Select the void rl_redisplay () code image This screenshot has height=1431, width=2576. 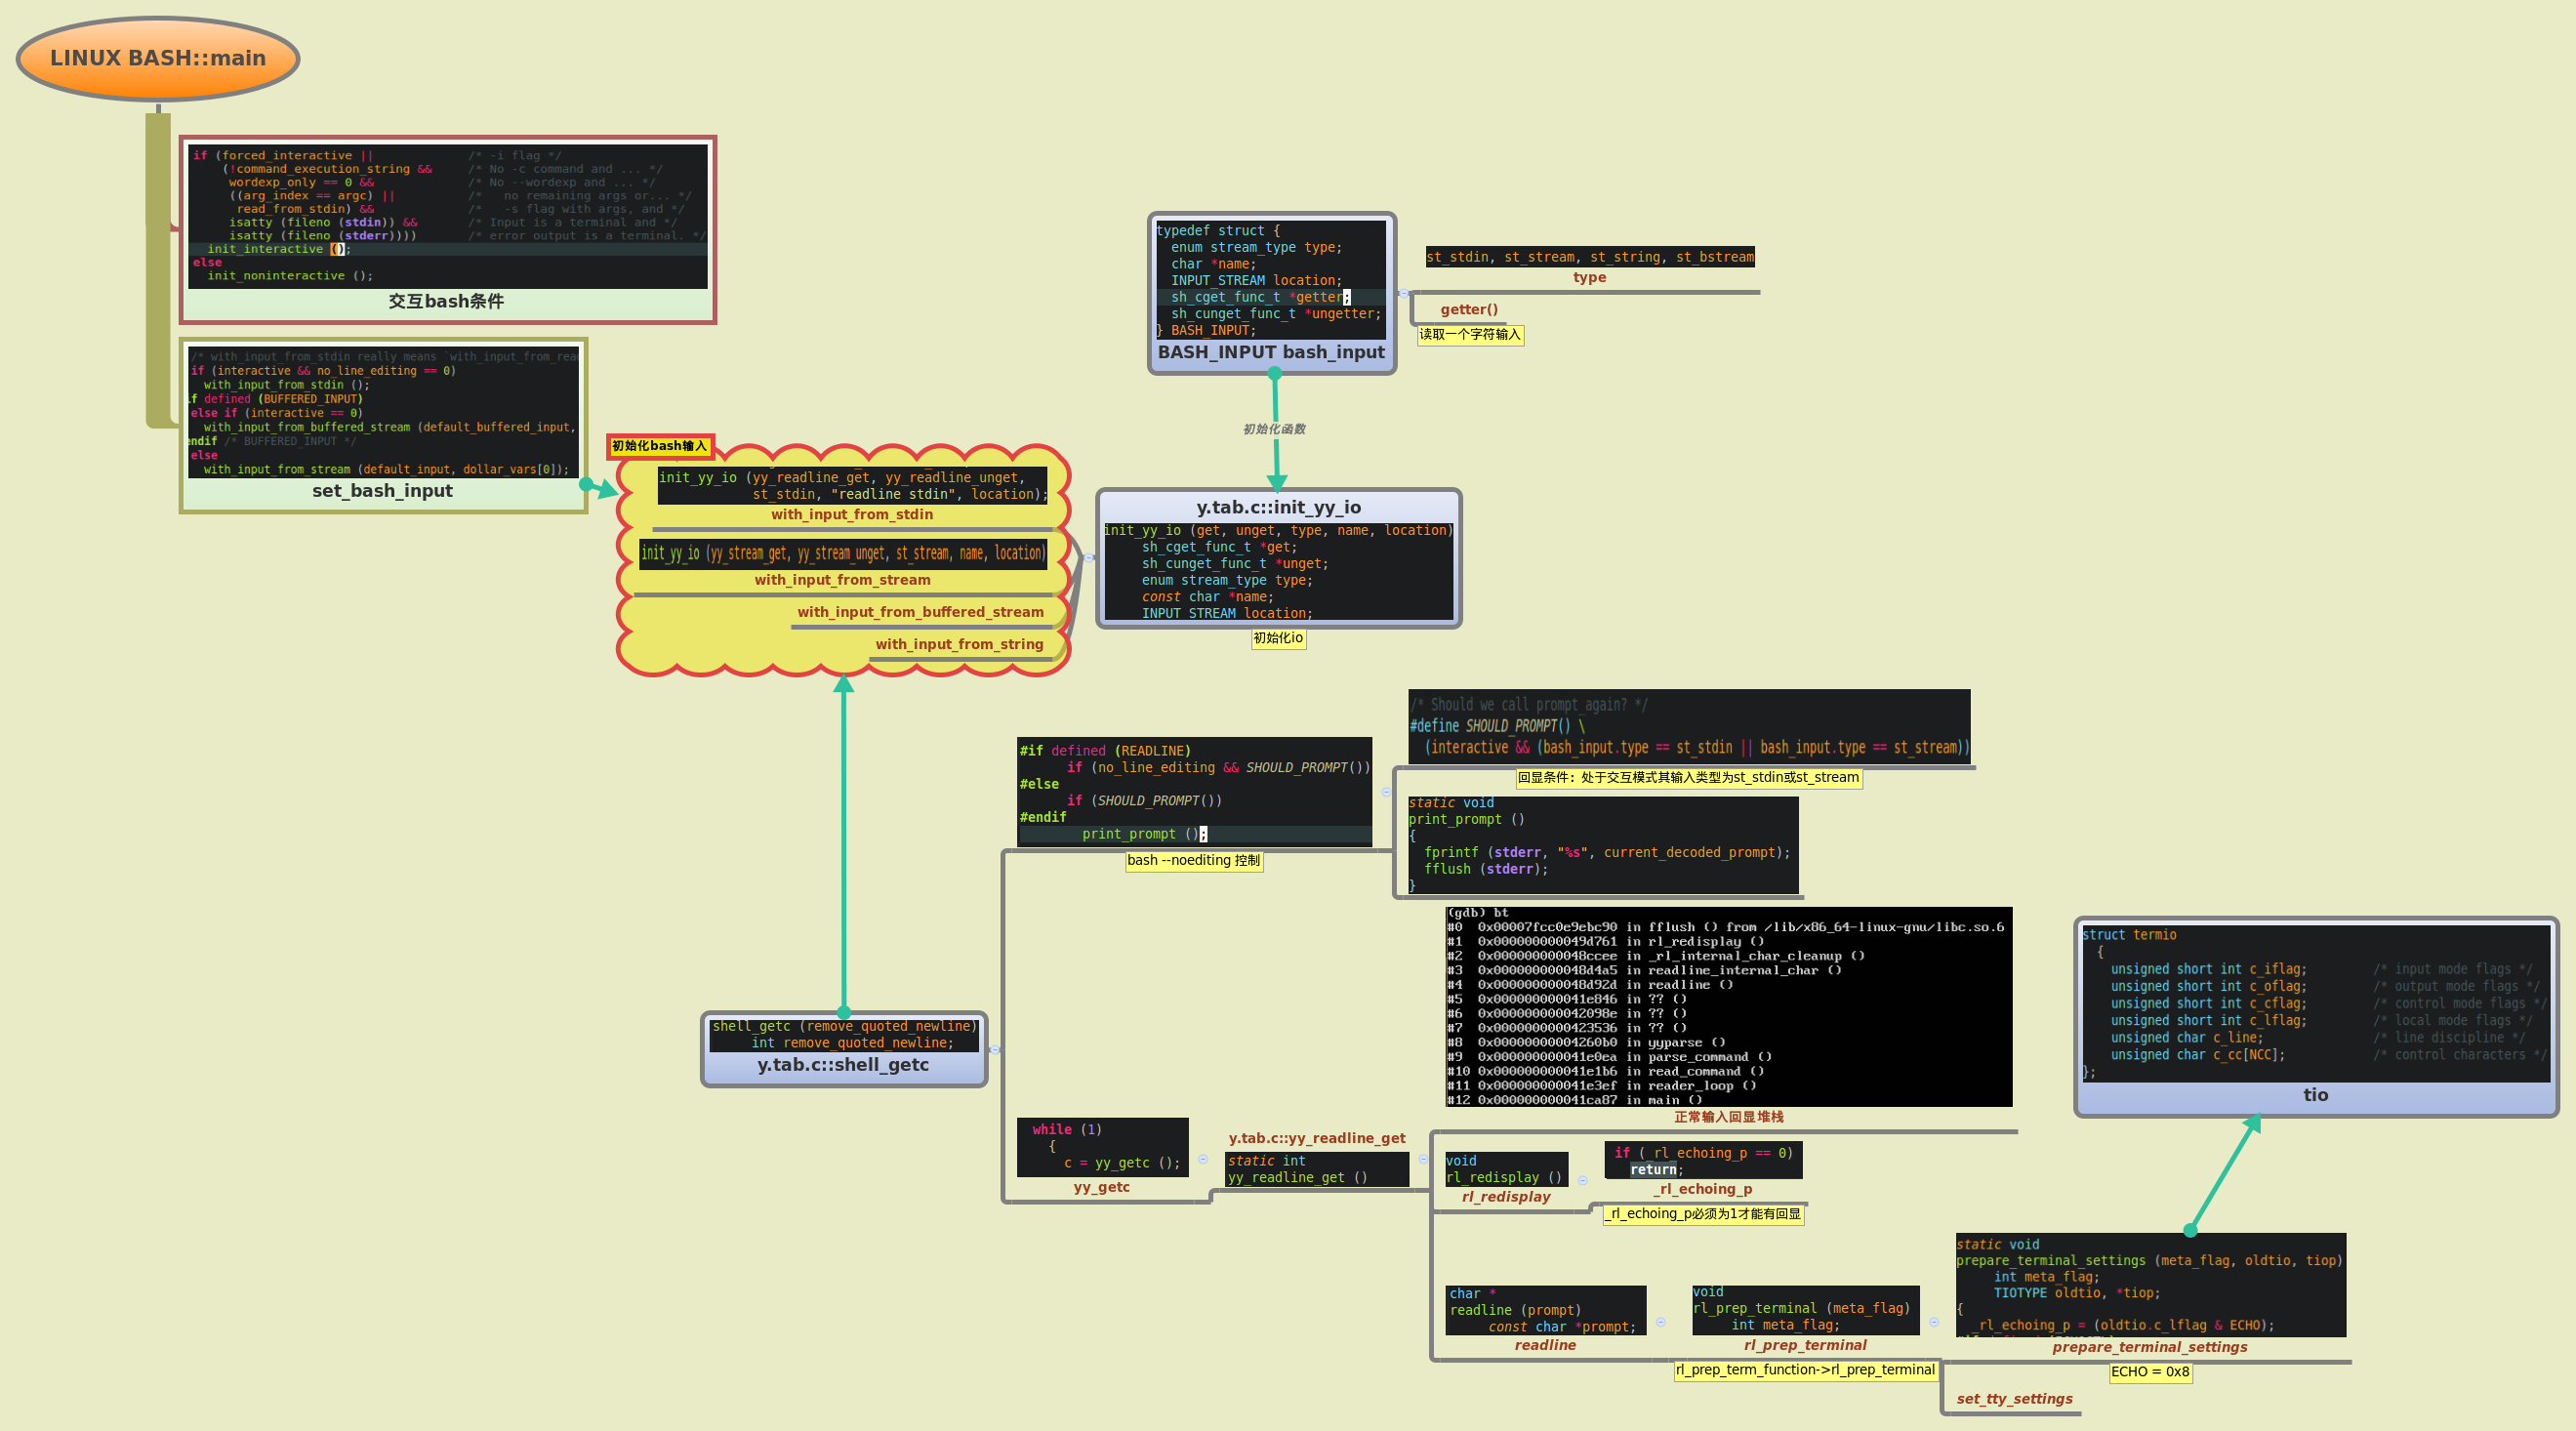coord(1506,1169)
